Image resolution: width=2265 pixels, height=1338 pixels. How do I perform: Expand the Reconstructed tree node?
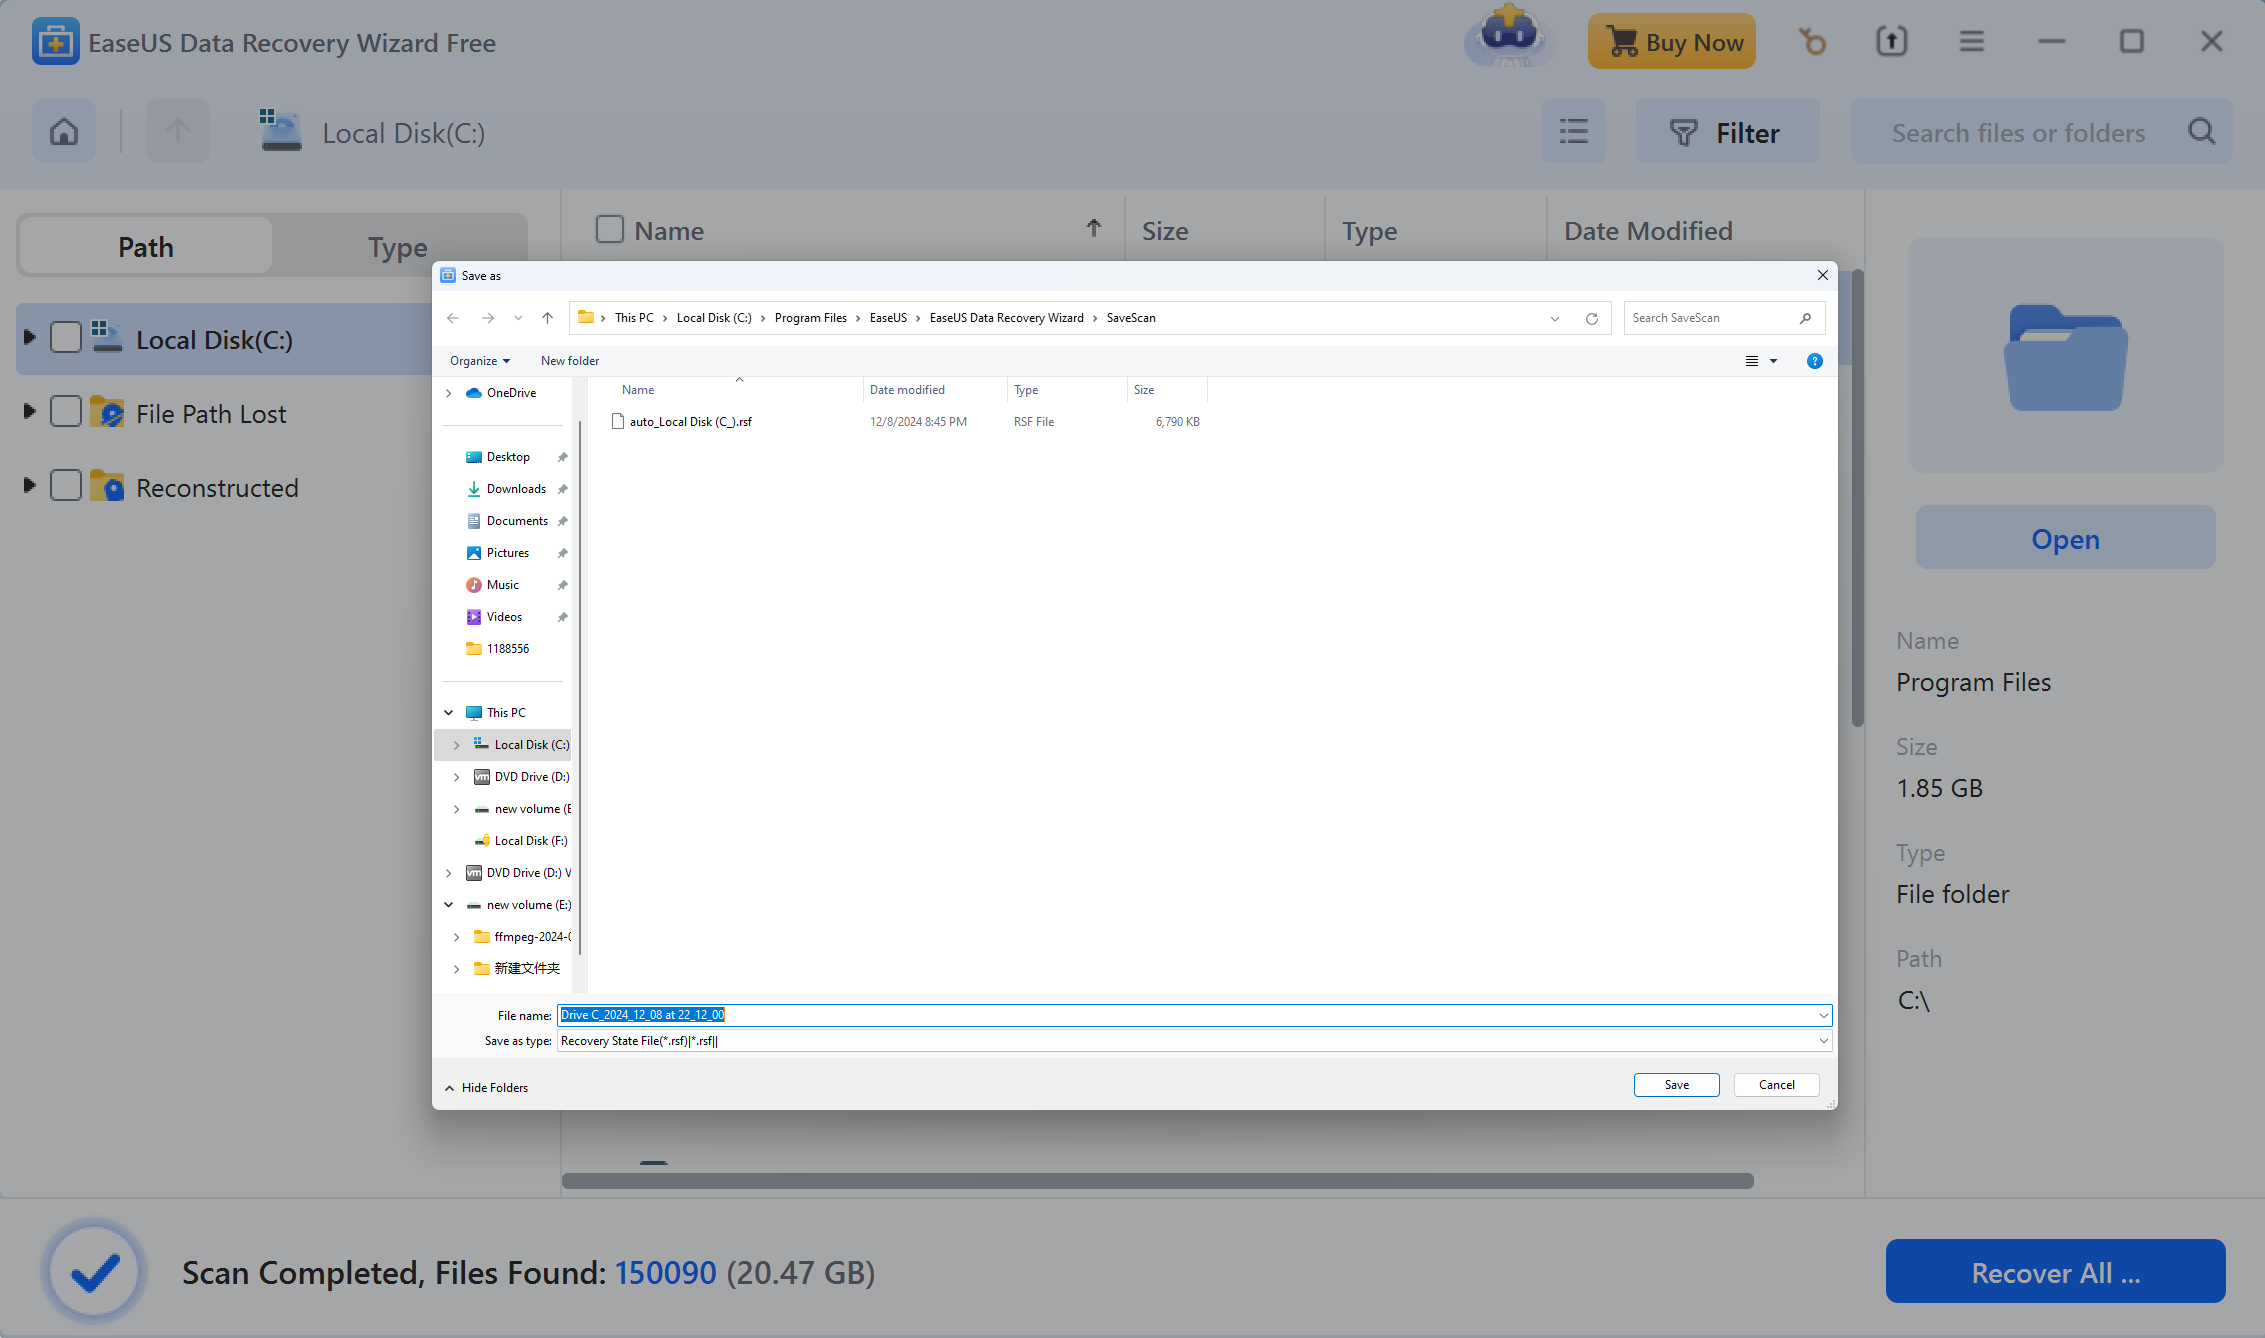coord(29,486)
